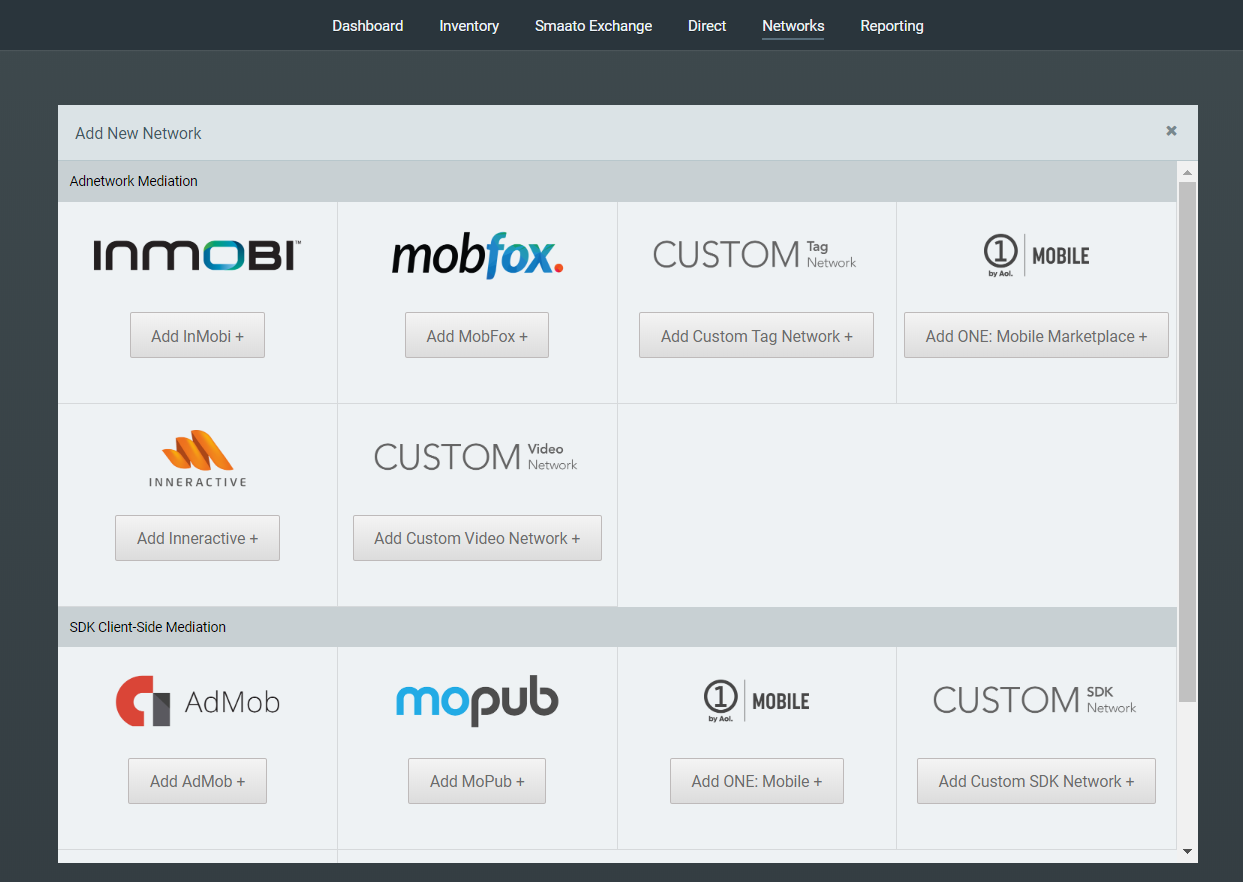Click the Inneractive logo
This screenshot has height=882, width=1243.
[x=197, y=458]
